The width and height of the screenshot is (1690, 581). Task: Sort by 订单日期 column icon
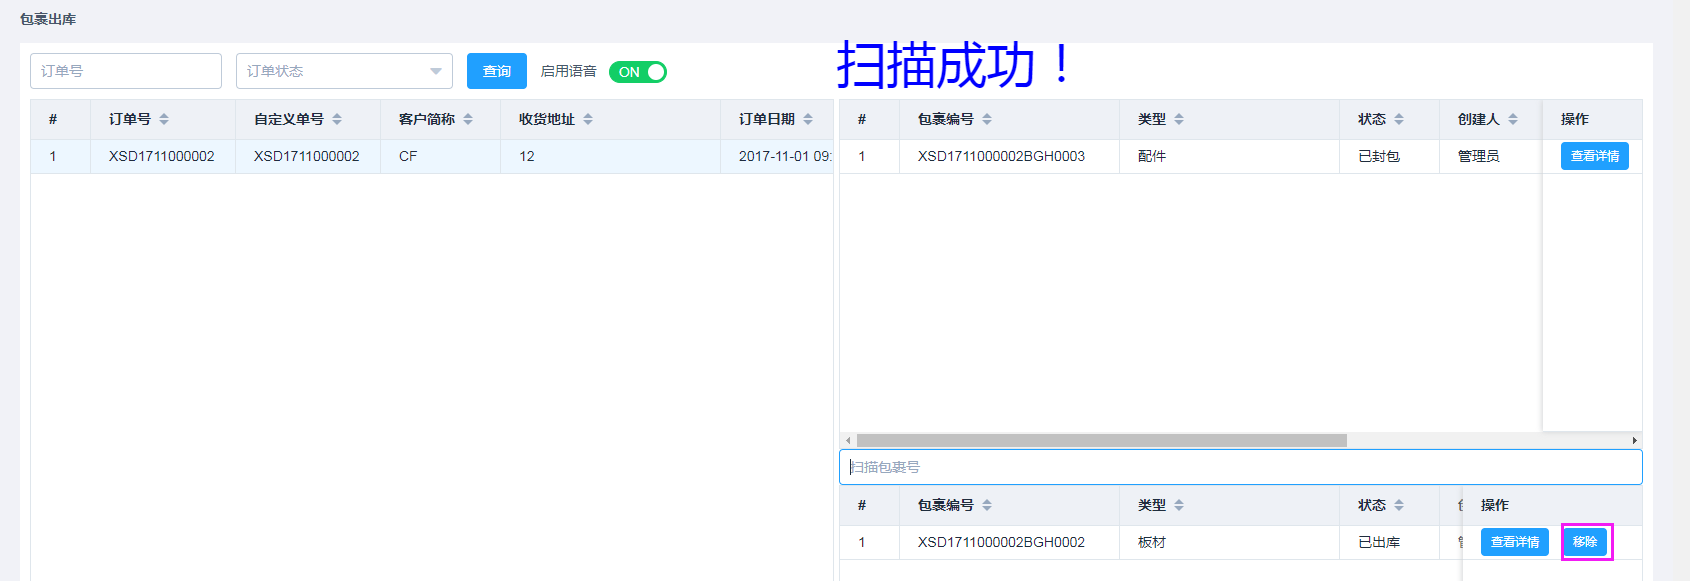(x=808, y=119)
